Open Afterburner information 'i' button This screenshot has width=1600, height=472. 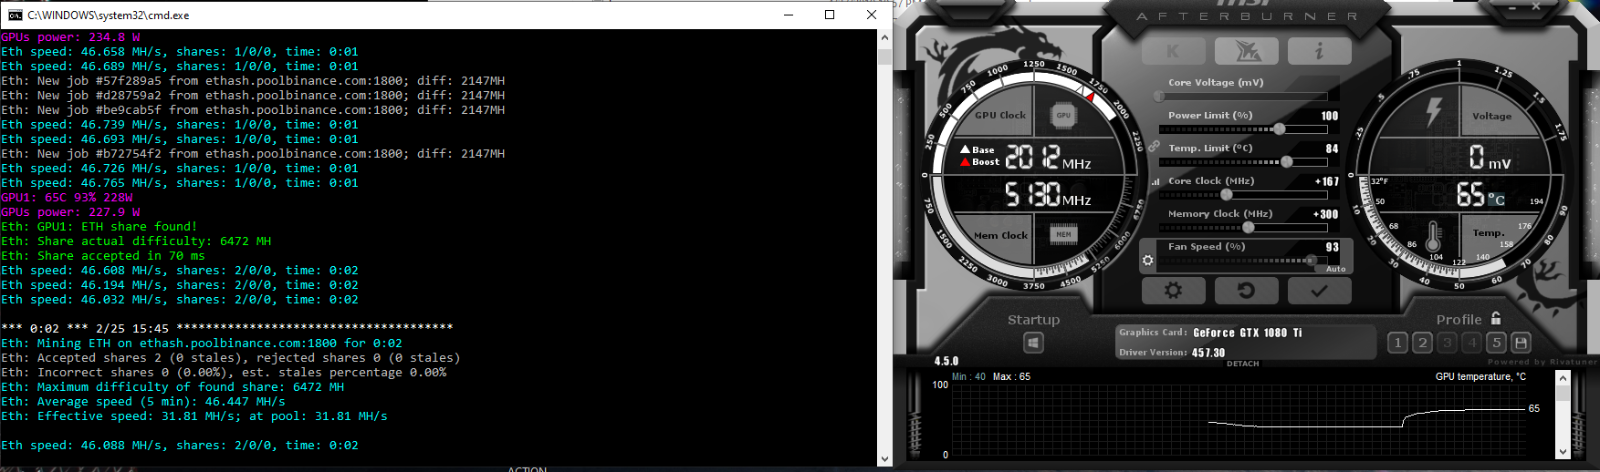point(1319,51)
